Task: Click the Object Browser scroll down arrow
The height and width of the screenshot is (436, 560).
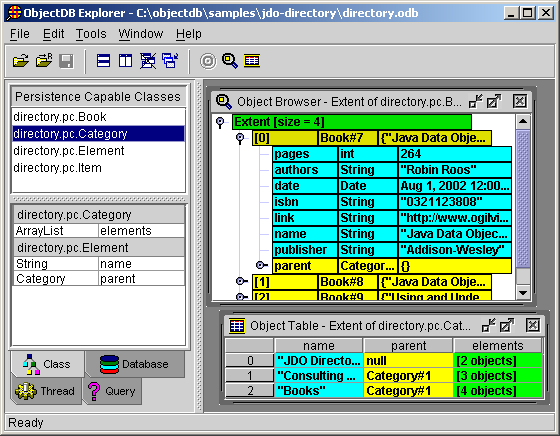Action: click(523, 293)
